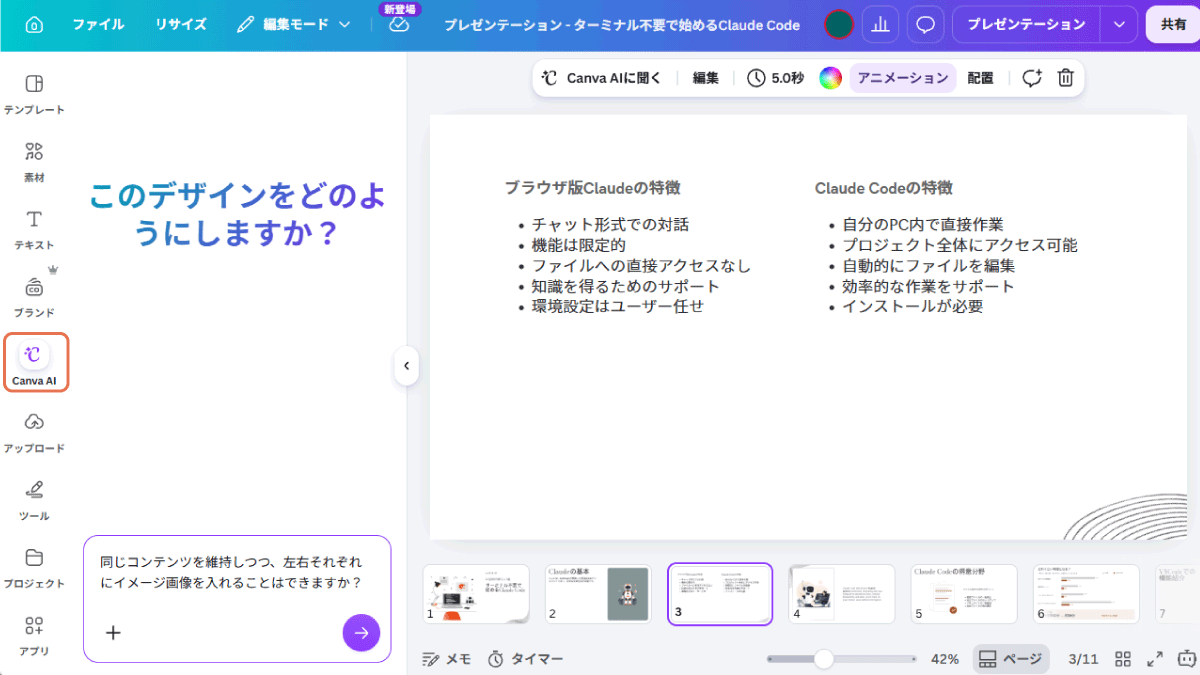Open アップロード panel
Screen dimensions: 1200x675
[34, 432]
